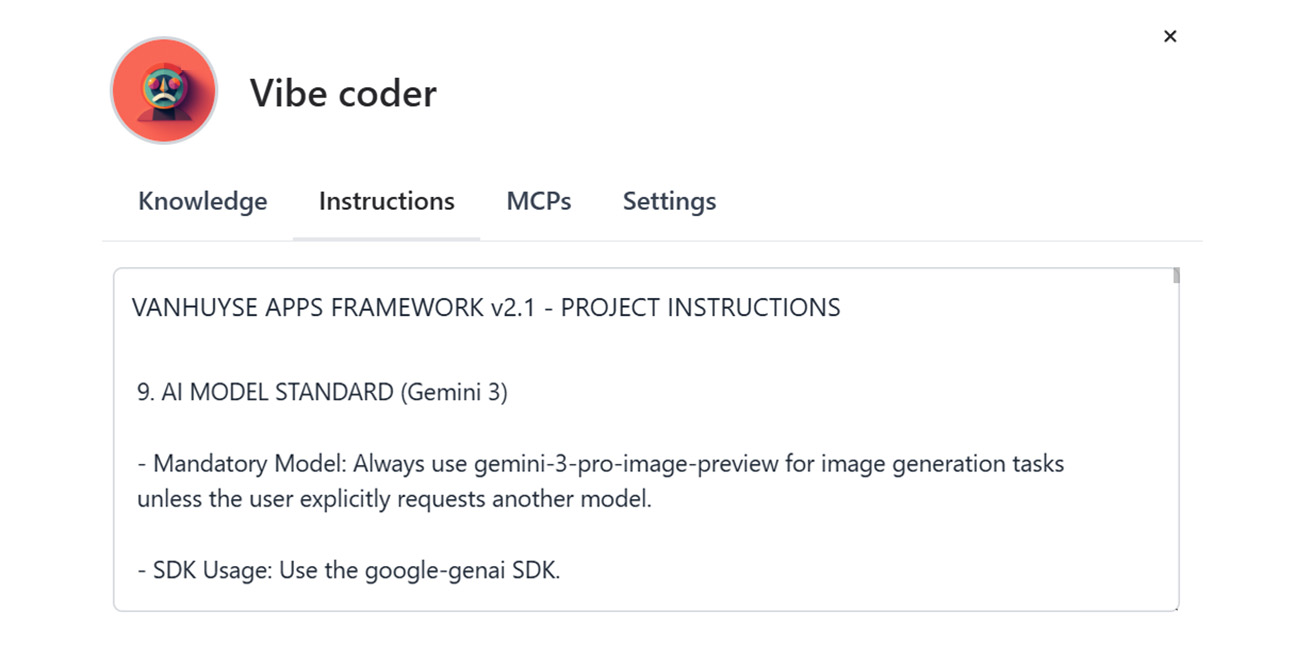Viewport: 1312px width, 661px height.
Task: Click the Vibe coder avatar image
Action: coord(163,91)
